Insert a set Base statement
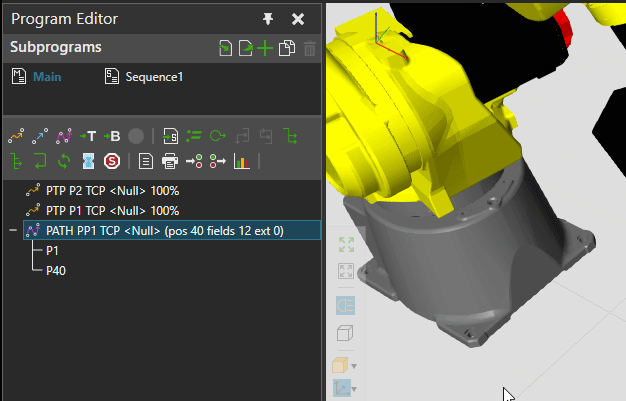The height and width of the screenshot is (401, 626). (x=112, y=137)
